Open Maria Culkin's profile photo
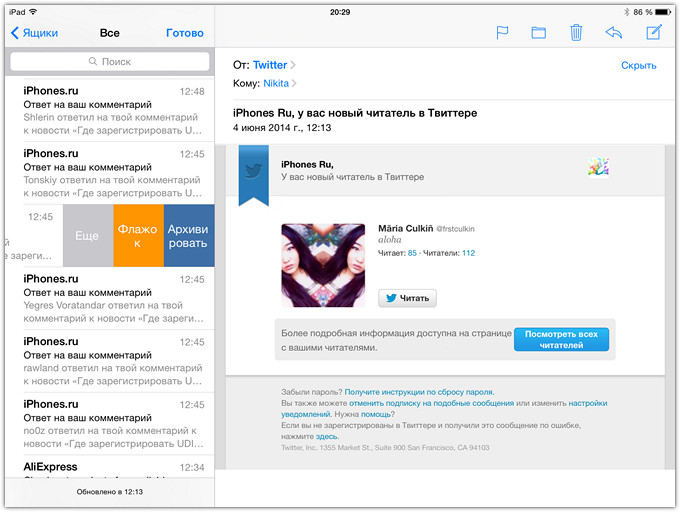Viewport: 680px width, 512px height. pos(323,265)
